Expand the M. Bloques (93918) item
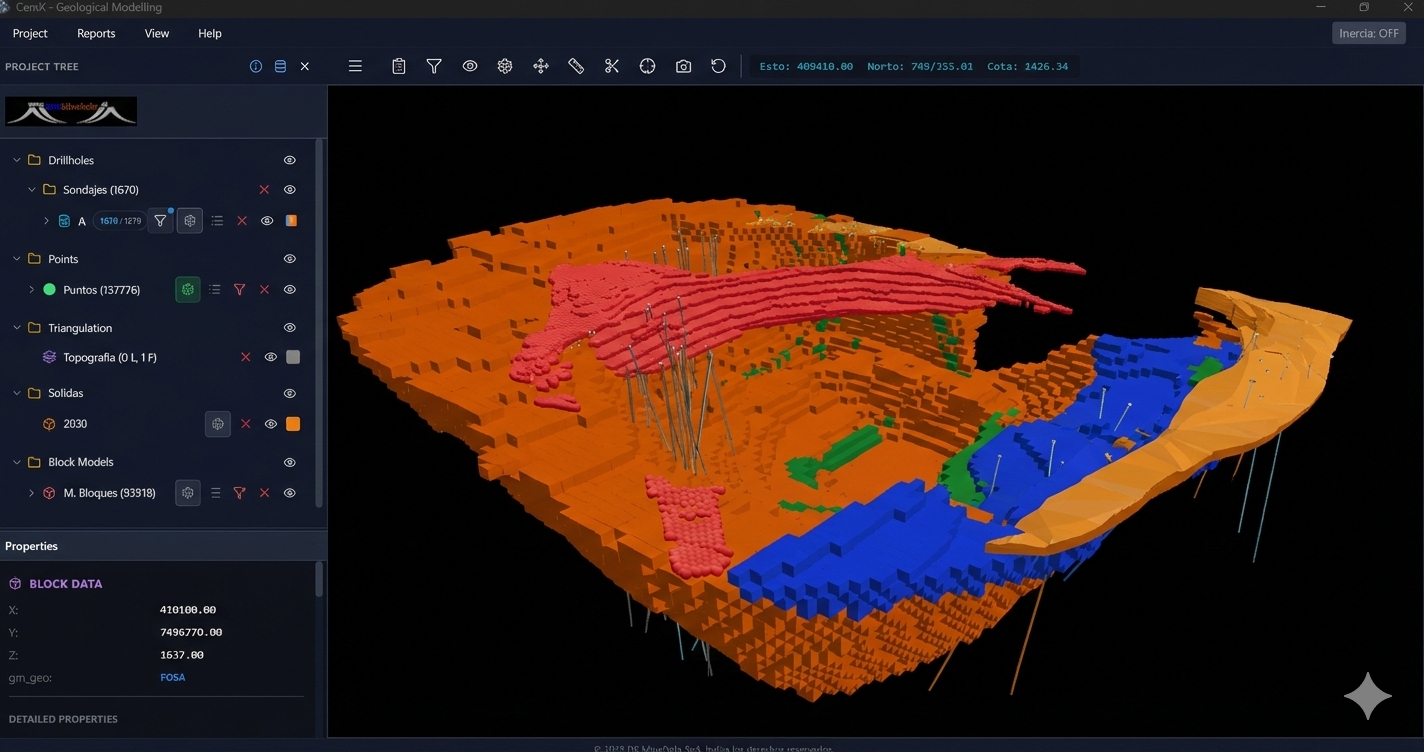The image size is (1424, 752). [x=31, y=493]
